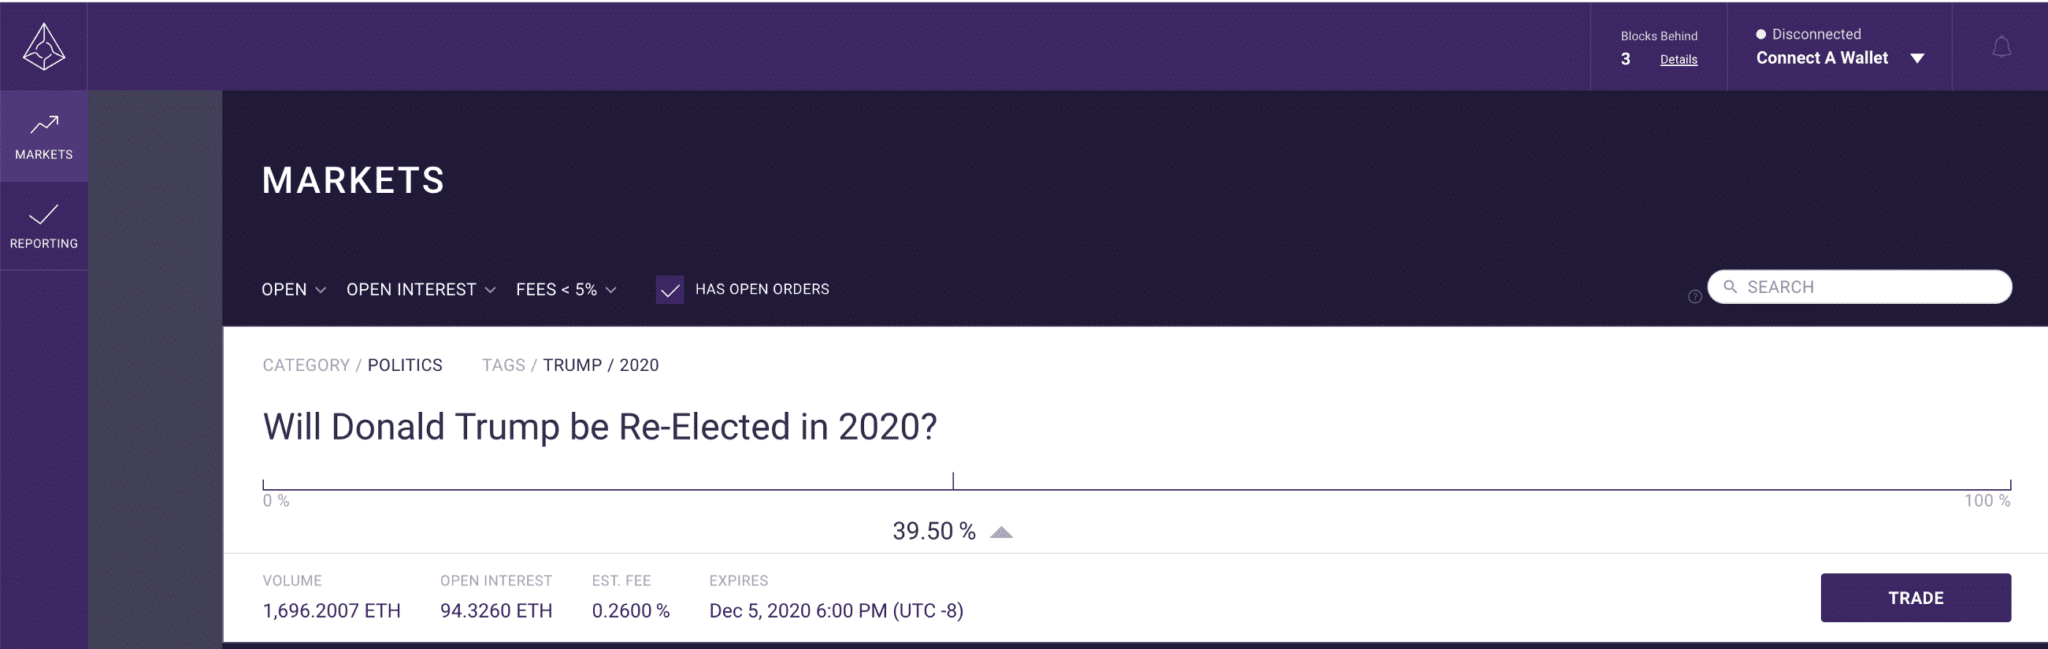Select the 2020 tag
Image resolution: width=2048 pixels, height=649 pixels.
[639, 365]
